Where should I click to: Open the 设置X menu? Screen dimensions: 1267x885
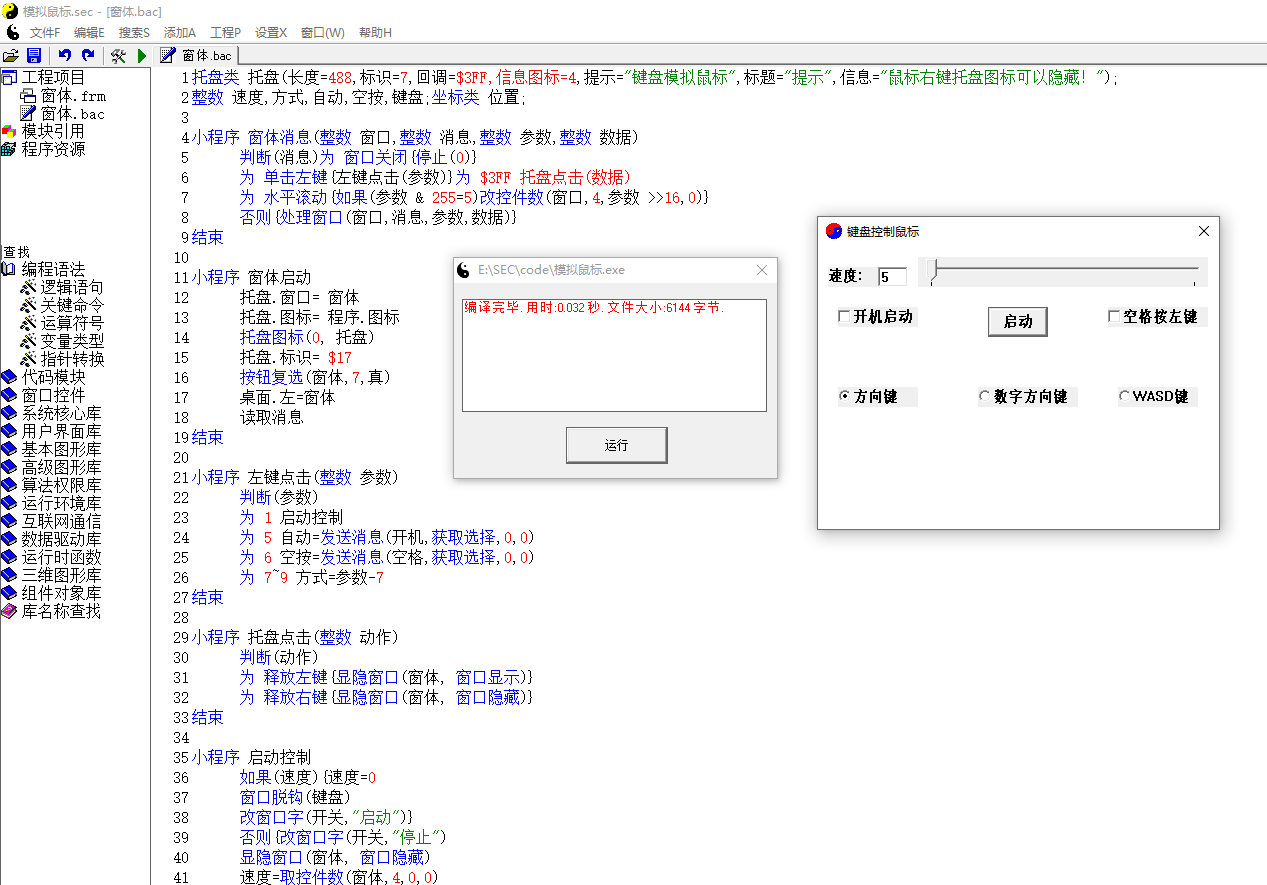(x=271, y=33)
